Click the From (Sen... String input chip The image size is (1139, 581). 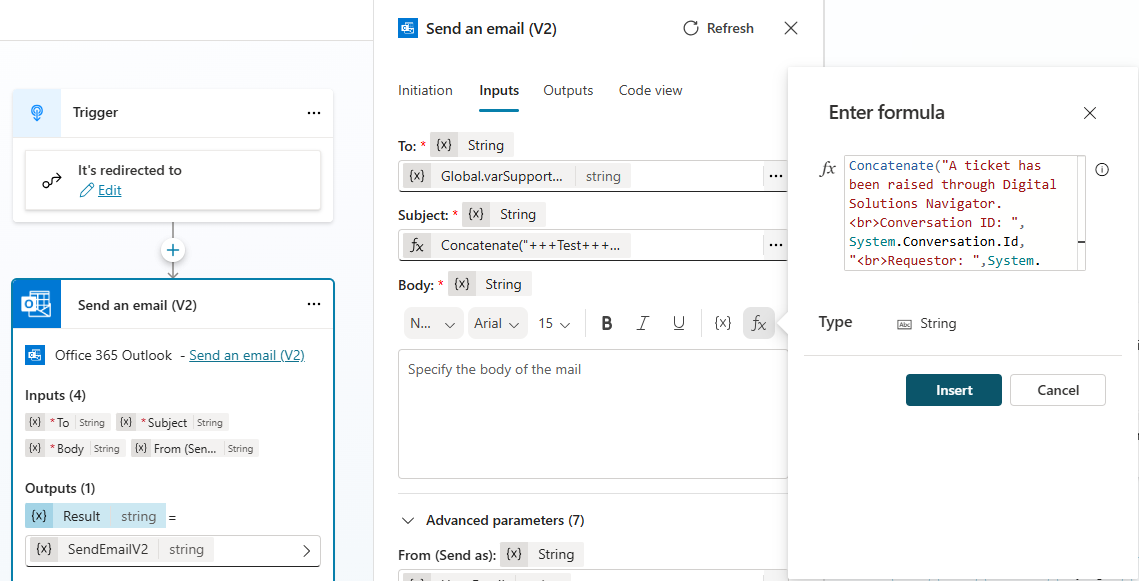pos(195,448)
